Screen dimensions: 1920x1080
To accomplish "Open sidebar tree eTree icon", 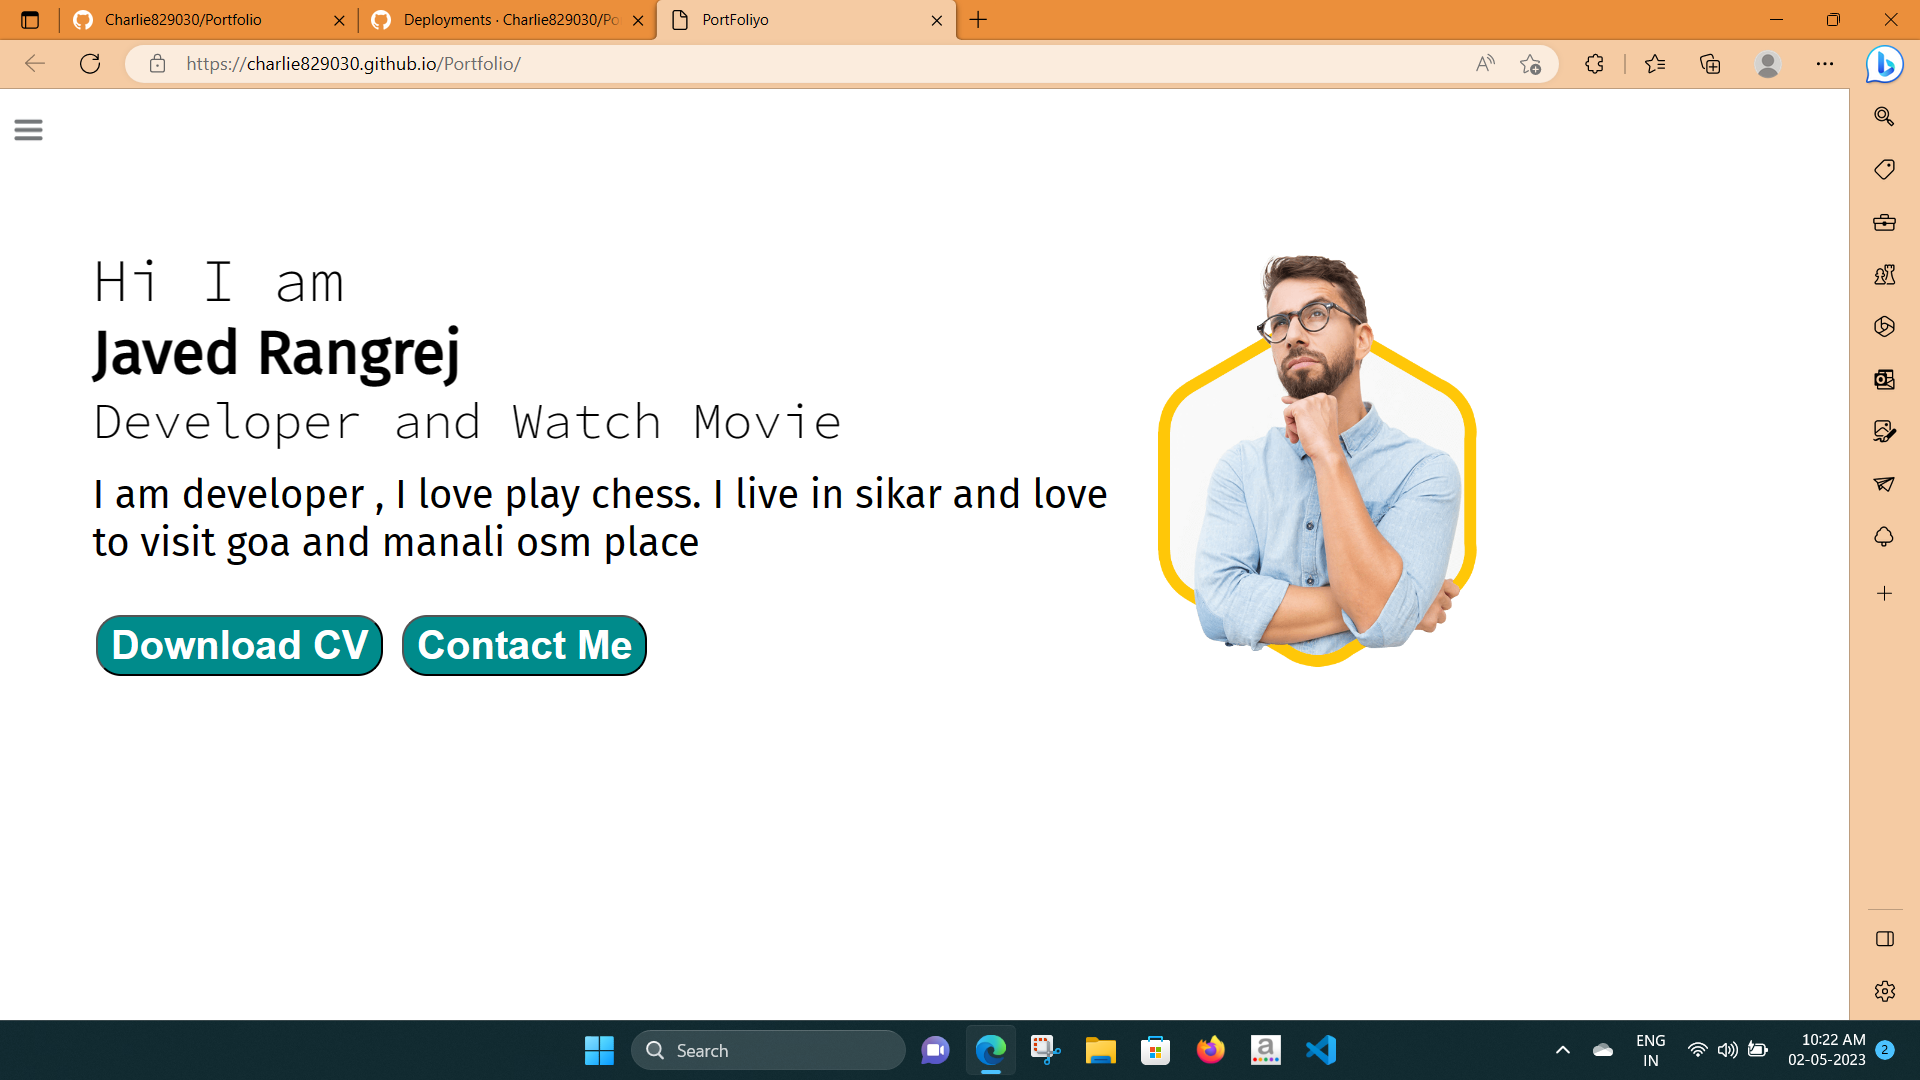I will (1884, 537).
